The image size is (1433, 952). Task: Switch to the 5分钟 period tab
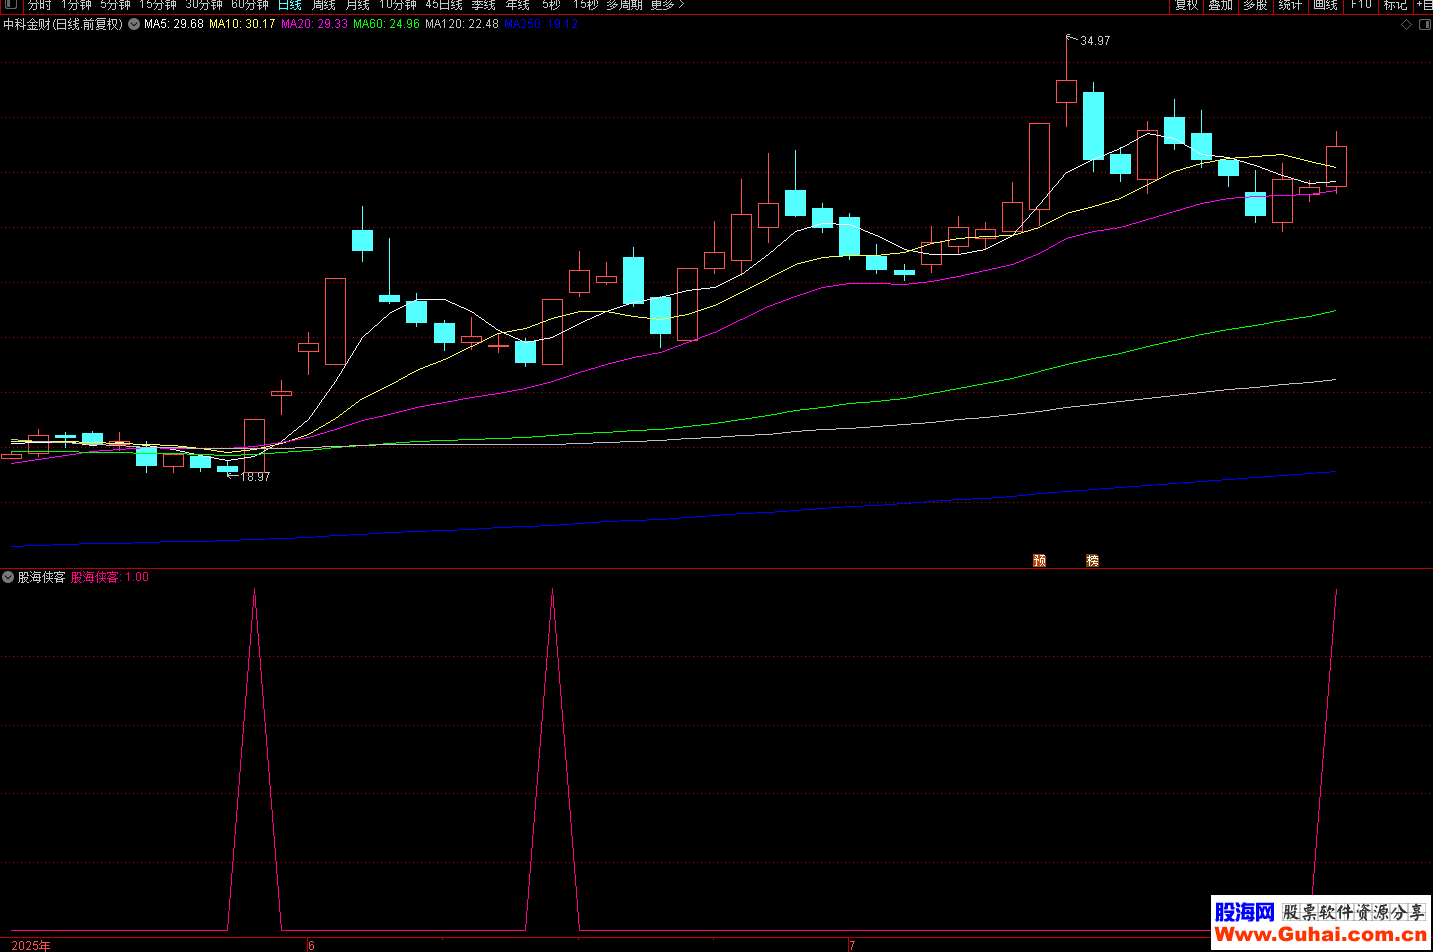115,5
